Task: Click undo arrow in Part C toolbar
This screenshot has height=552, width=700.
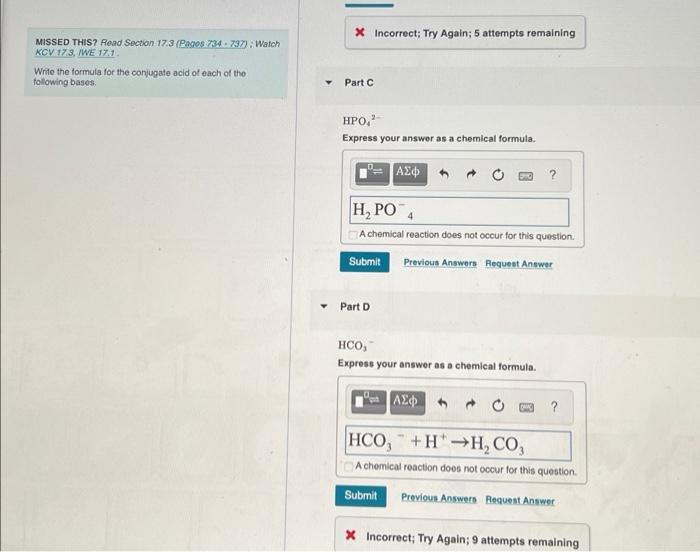Action: tap(444, 174)
